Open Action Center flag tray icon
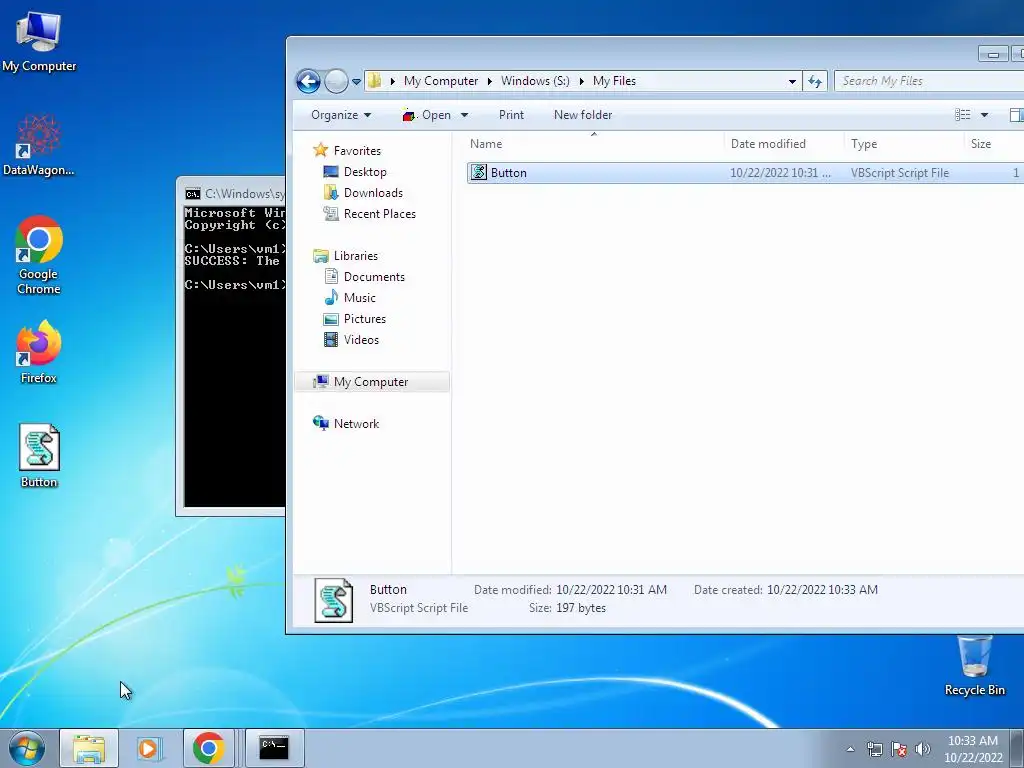This screenshot has height=768, width=1024. pos(899,749)
